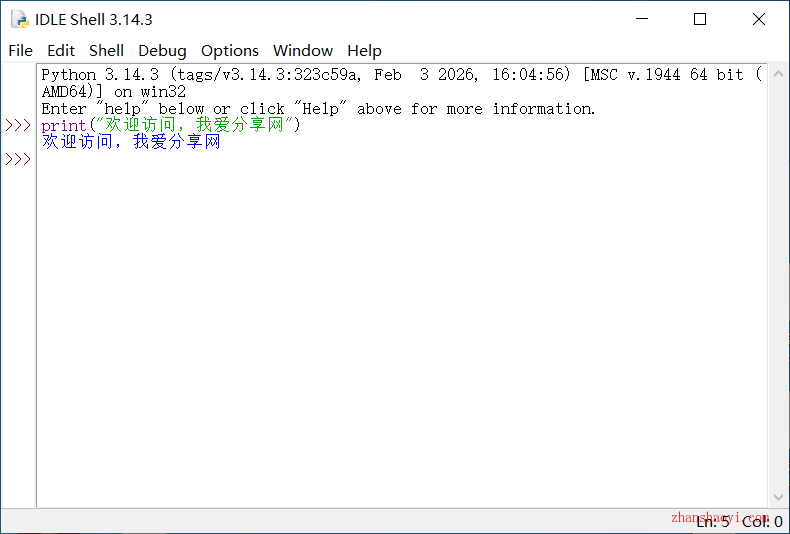Image resolution: width=790 pixels, height=534 pixels.
Task: Click the blue output line 欢迎访问，我爱分享网
Action: tap(131, 142)
